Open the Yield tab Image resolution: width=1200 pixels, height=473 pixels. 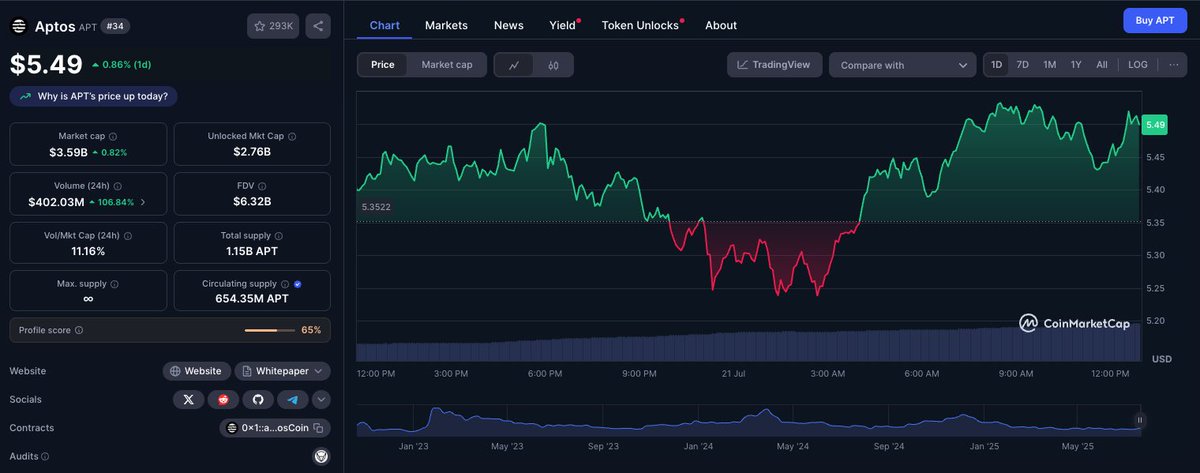click(563, 25)
